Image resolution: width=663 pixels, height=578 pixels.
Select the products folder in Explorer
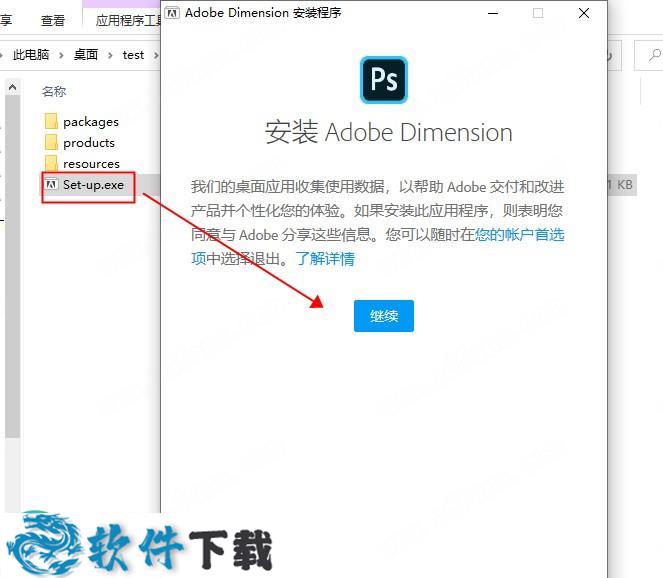pos(89,143)
